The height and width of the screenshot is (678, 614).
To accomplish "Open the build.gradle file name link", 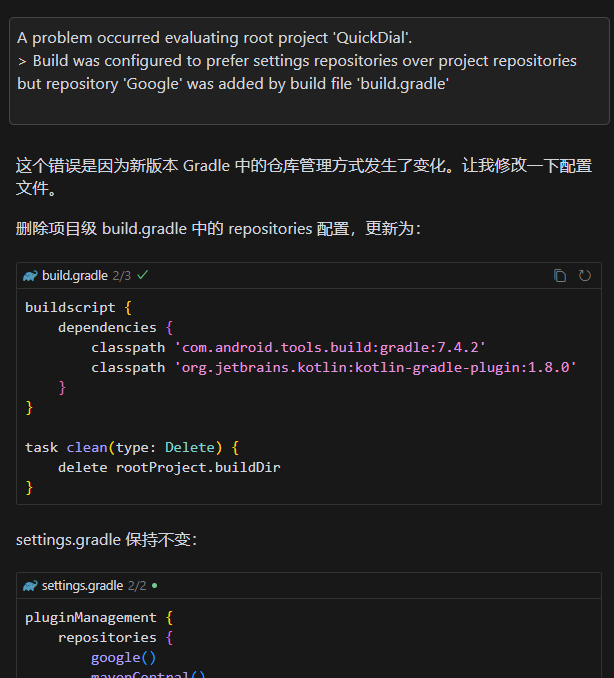I will pos(74,275).
